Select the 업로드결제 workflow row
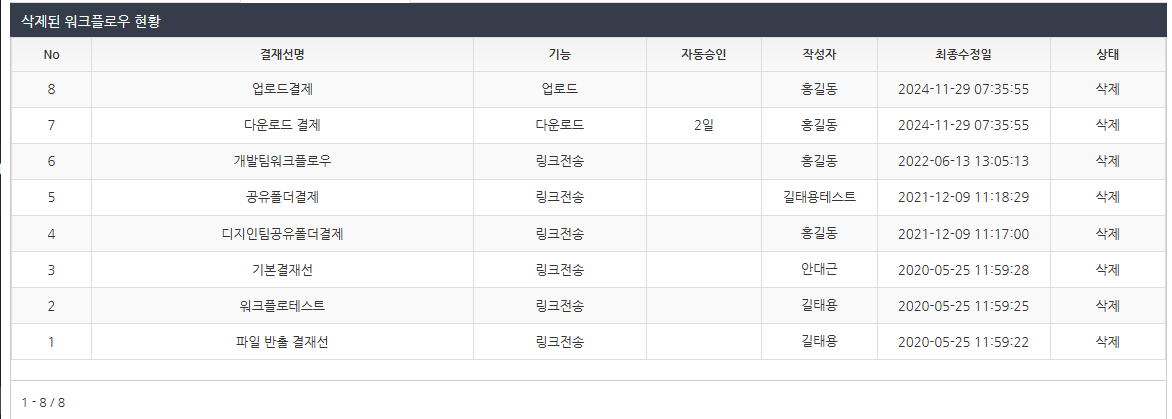1172x419 pixels. click(282, 89)
